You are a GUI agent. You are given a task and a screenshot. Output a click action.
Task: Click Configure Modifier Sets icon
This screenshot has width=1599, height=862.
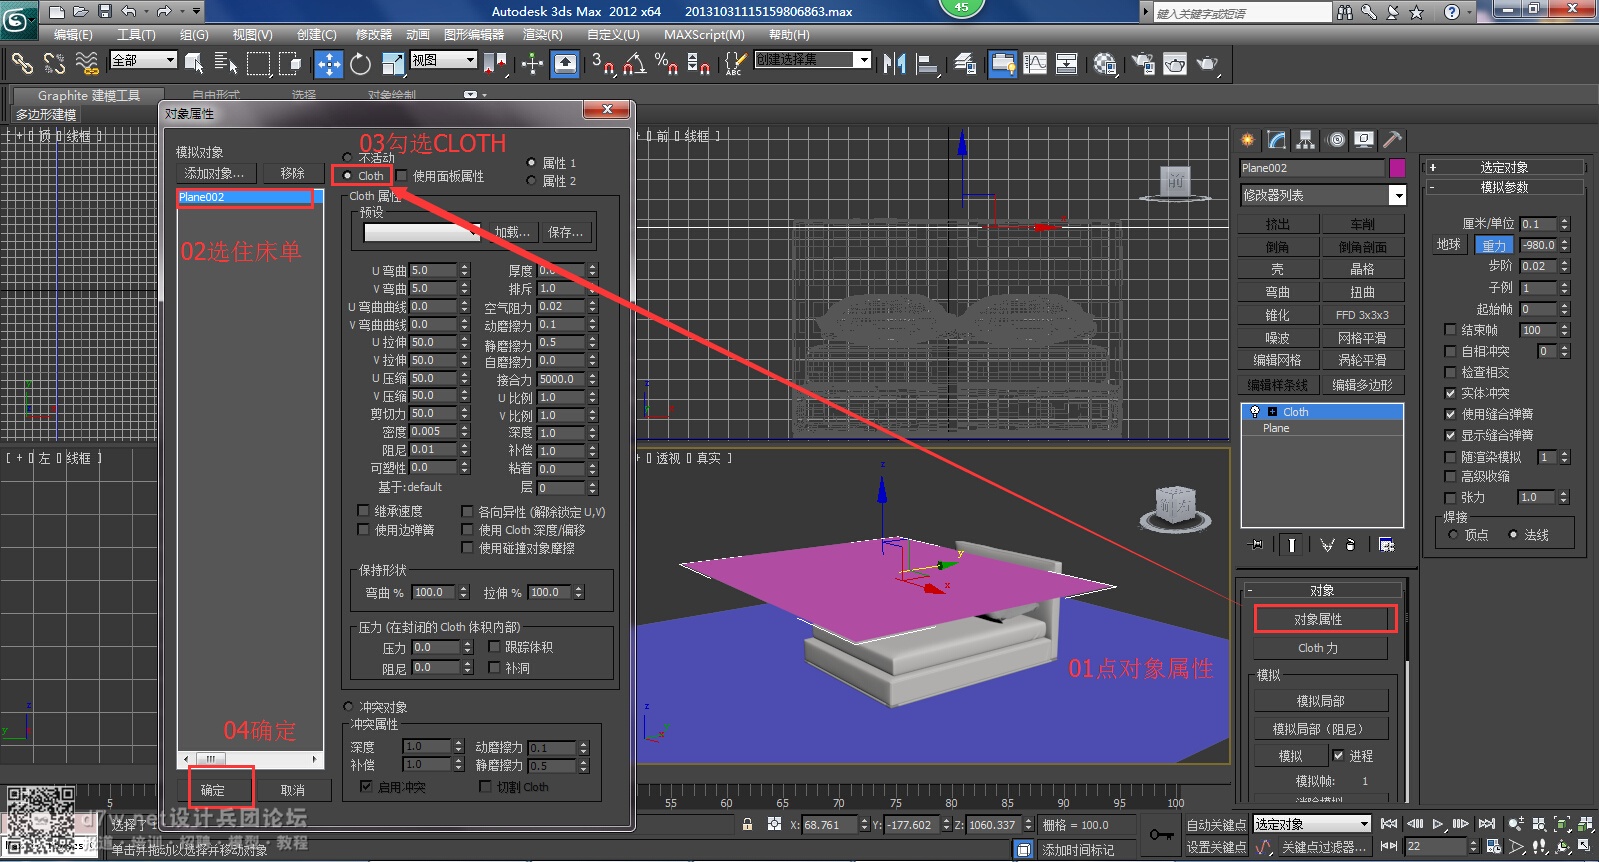coord(1386,545)
